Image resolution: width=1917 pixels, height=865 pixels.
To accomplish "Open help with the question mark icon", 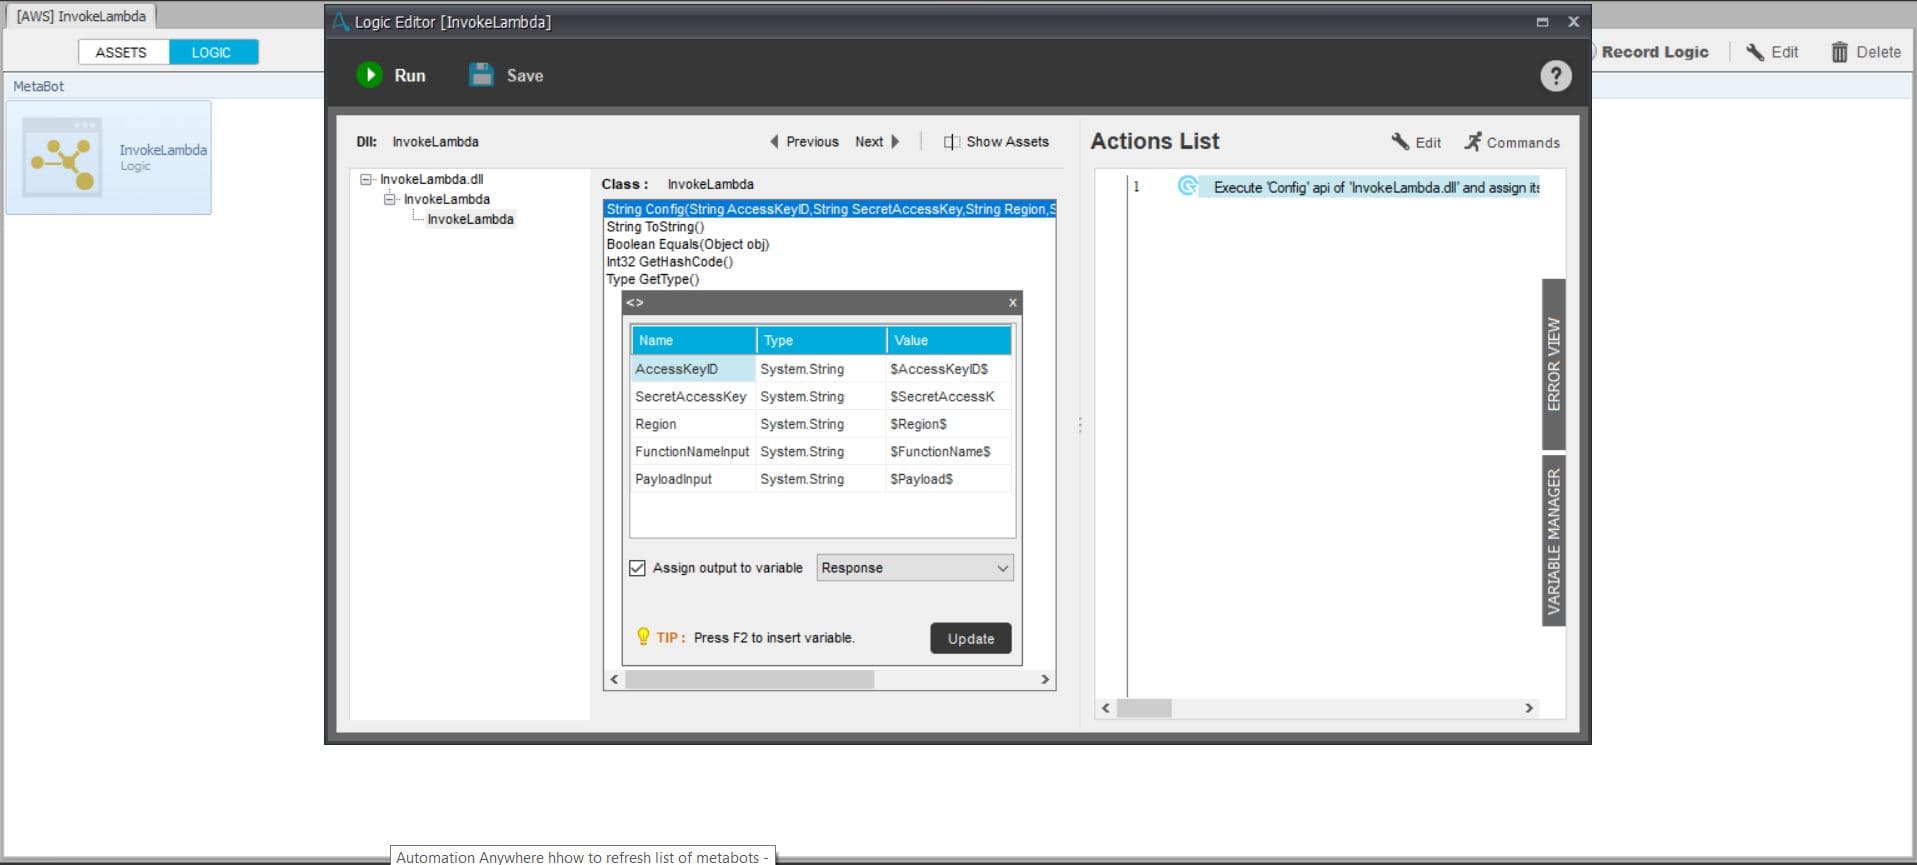I will [x=1555, y=76].
